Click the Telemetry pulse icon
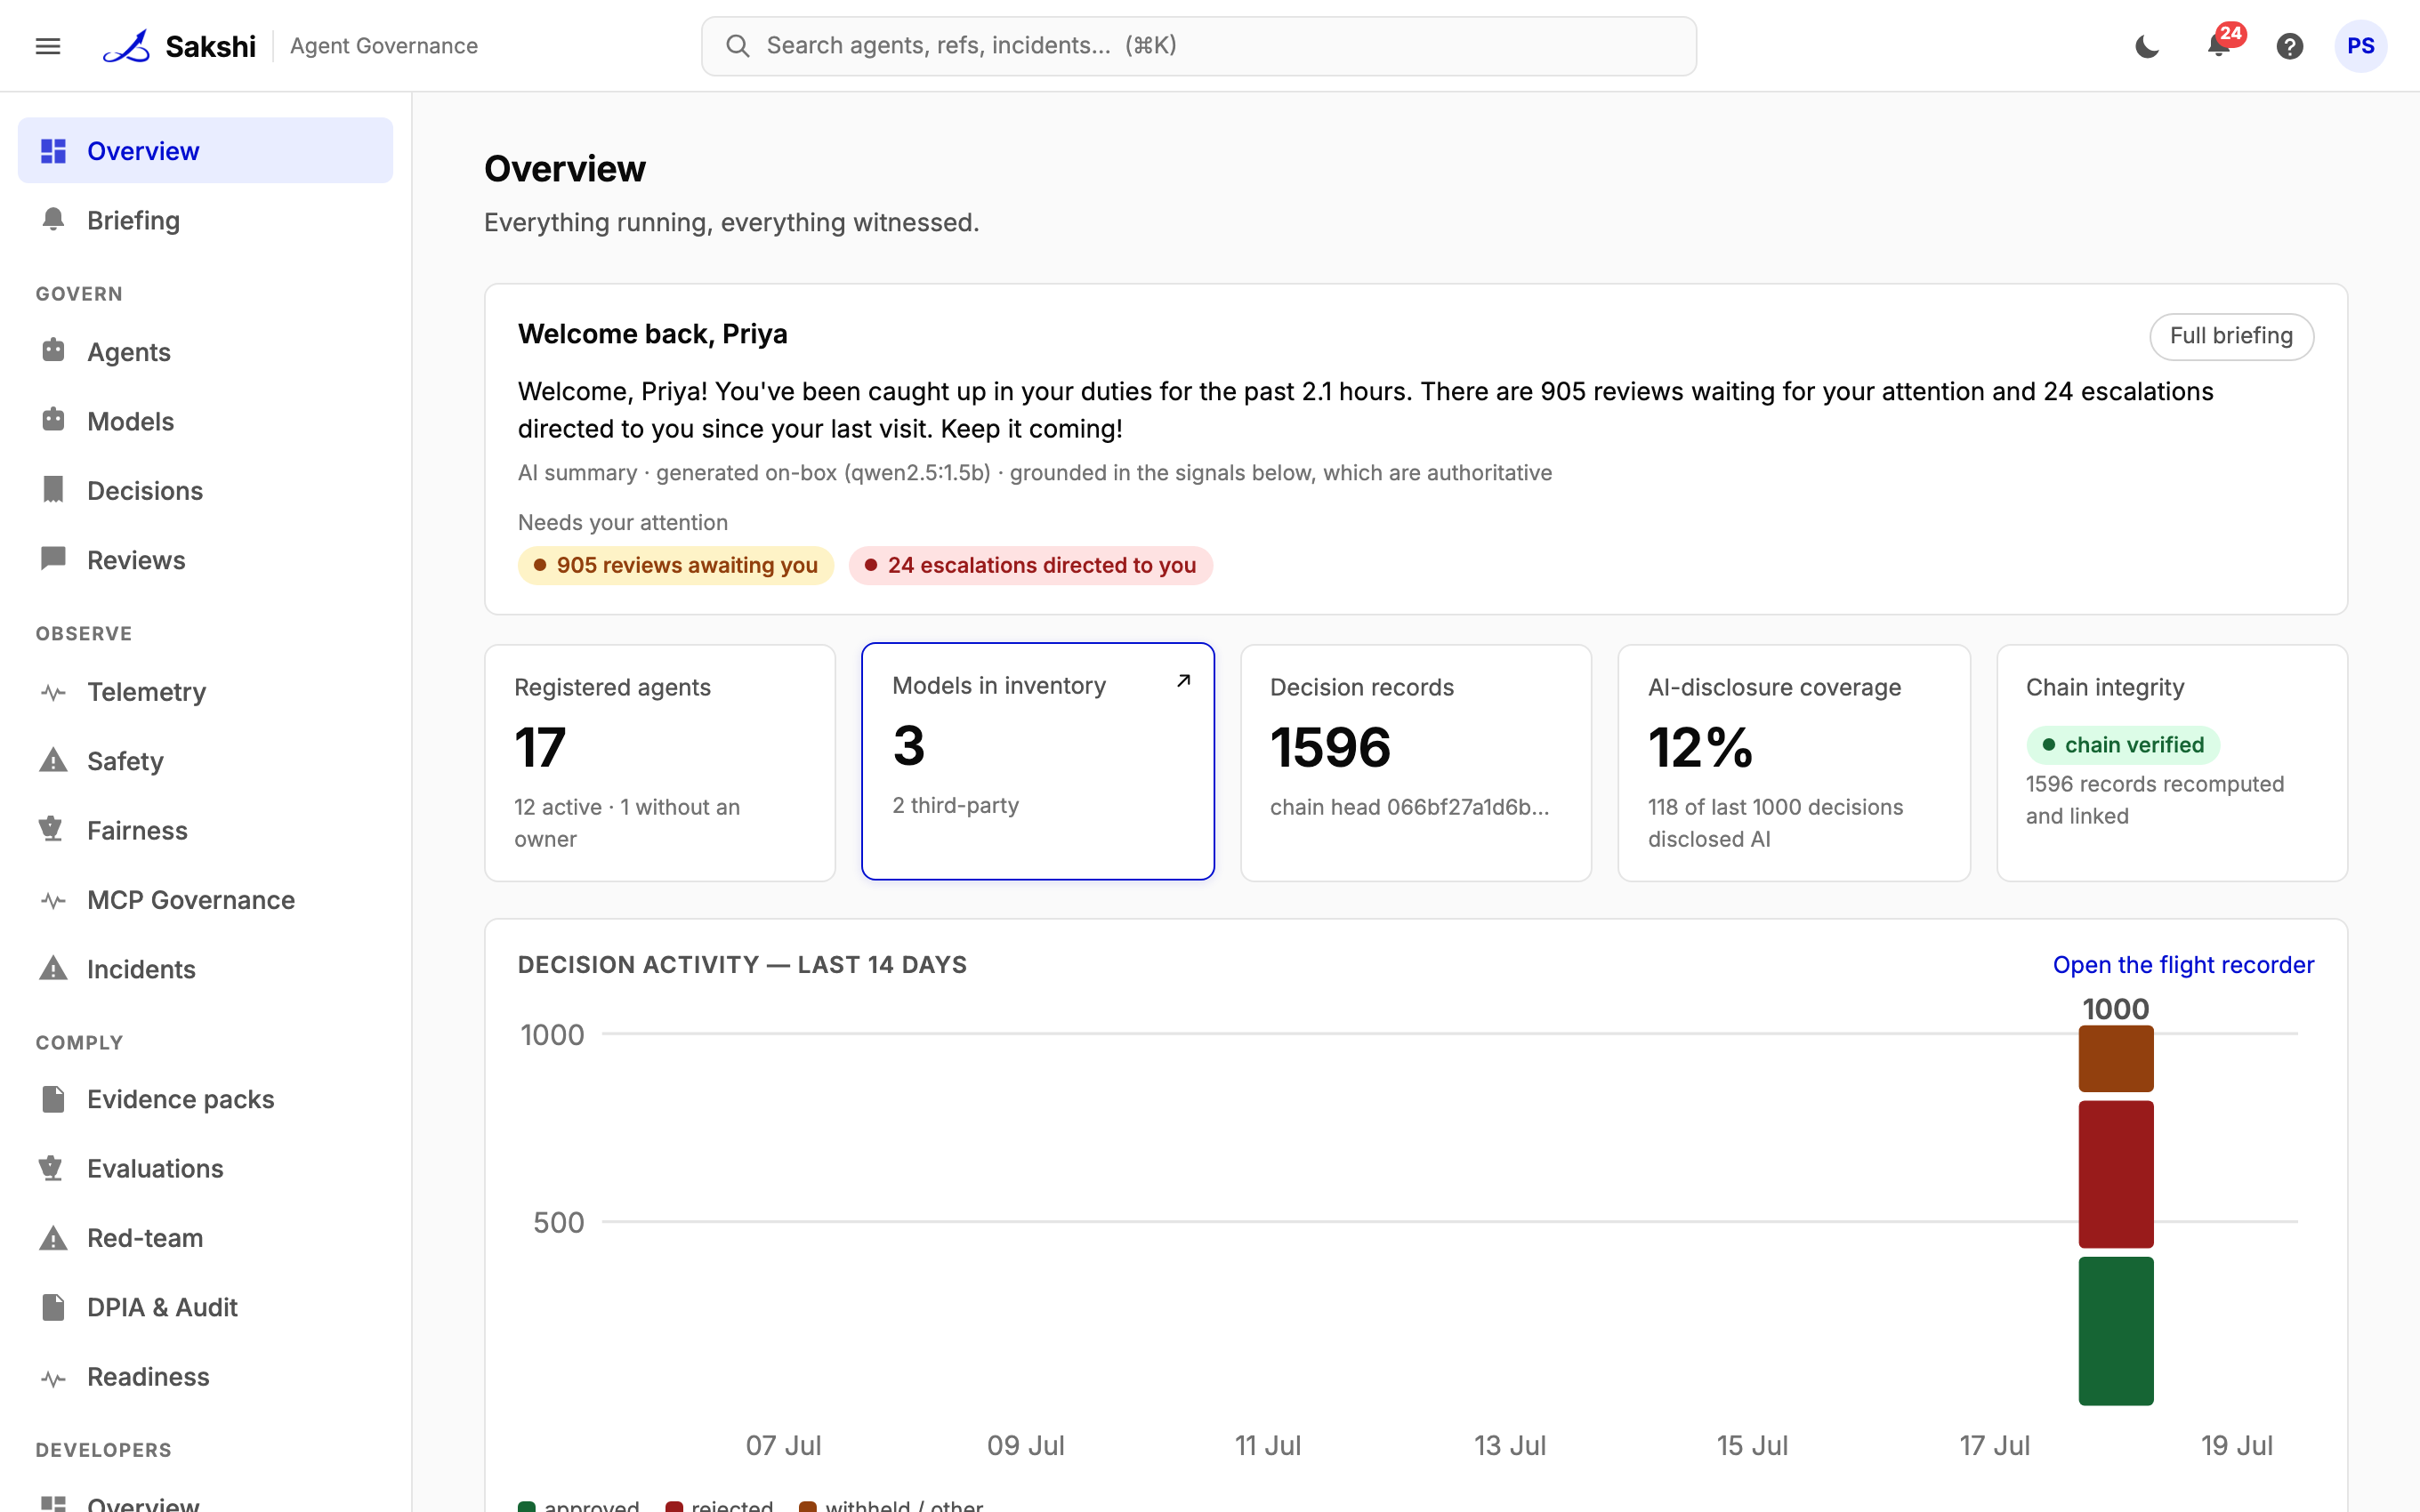Viewport: 2420px width, 1512px height. click(53, 692)
